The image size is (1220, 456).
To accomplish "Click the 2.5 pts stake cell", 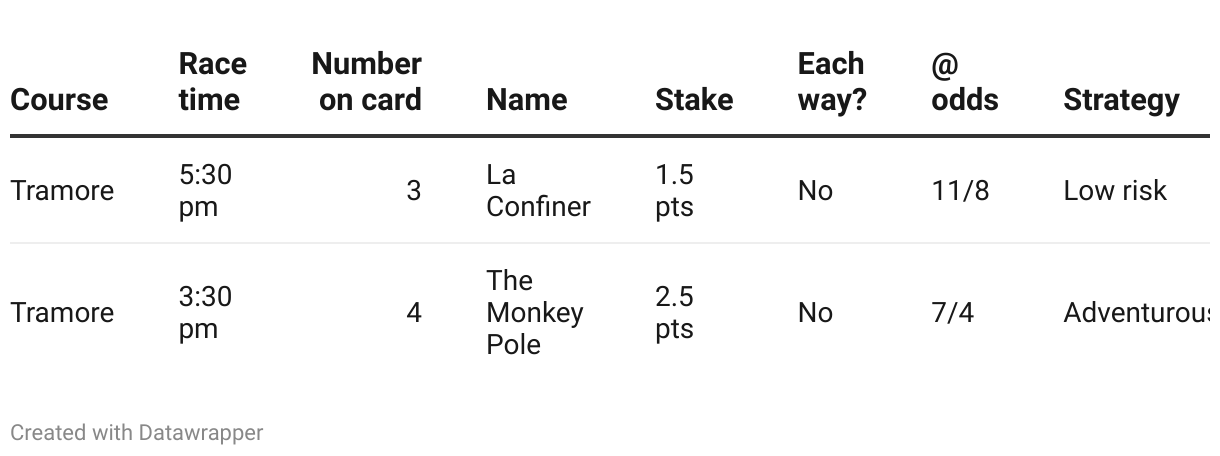I will click(x=675, y=312).
